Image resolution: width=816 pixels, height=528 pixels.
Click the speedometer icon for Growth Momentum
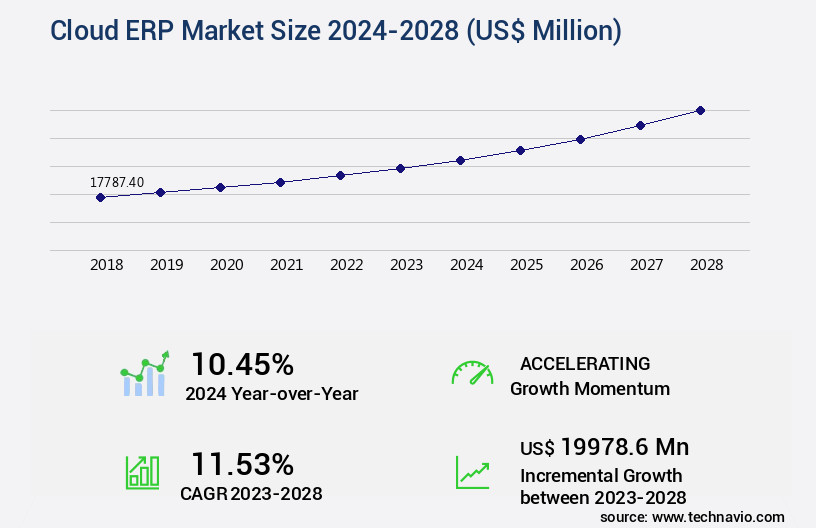click(x=472, y=373)
